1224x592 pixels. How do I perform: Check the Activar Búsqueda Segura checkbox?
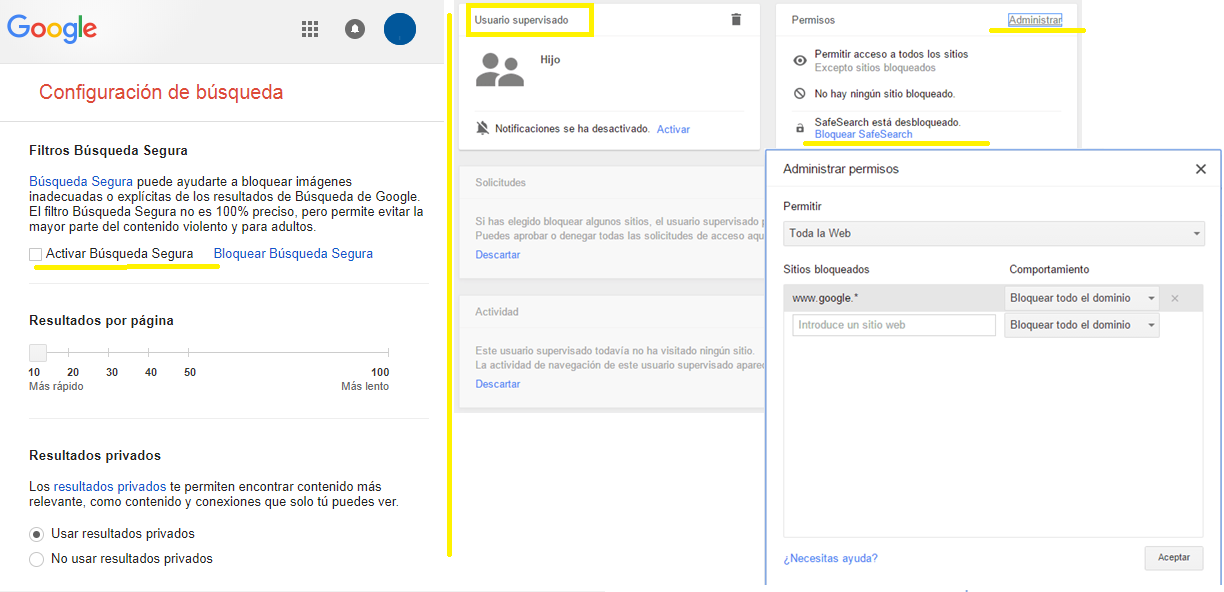(36, 255)
